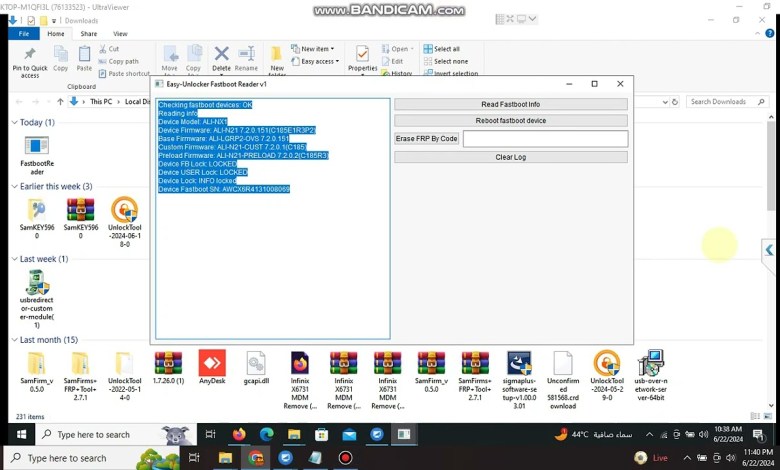780x470 pixels.
Task: Collapse the Last month (15) group
Action: pyautogui.click(x=14, y=340)
